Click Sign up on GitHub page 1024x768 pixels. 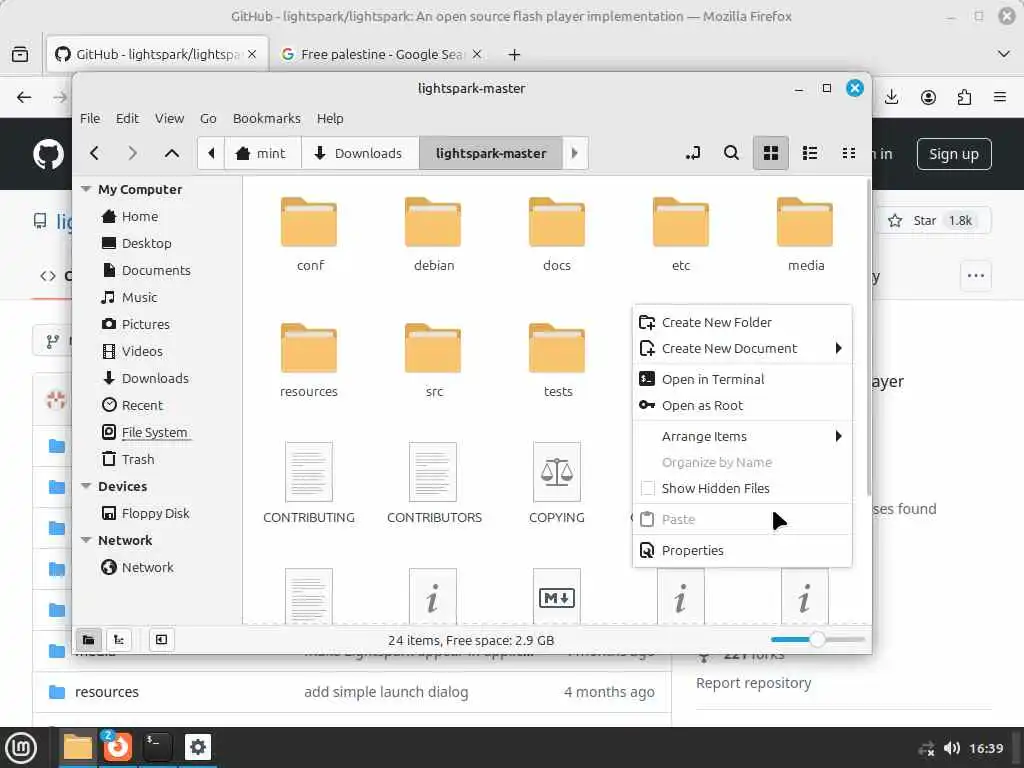tap(953, 154)
